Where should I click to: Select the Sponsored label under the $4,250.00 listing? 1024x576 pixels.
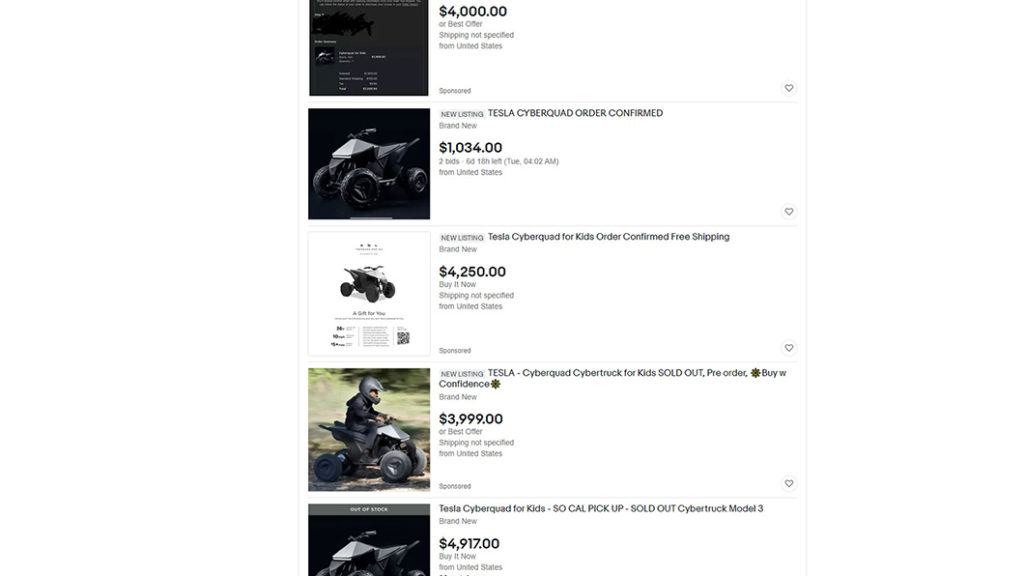click(455, 351)
